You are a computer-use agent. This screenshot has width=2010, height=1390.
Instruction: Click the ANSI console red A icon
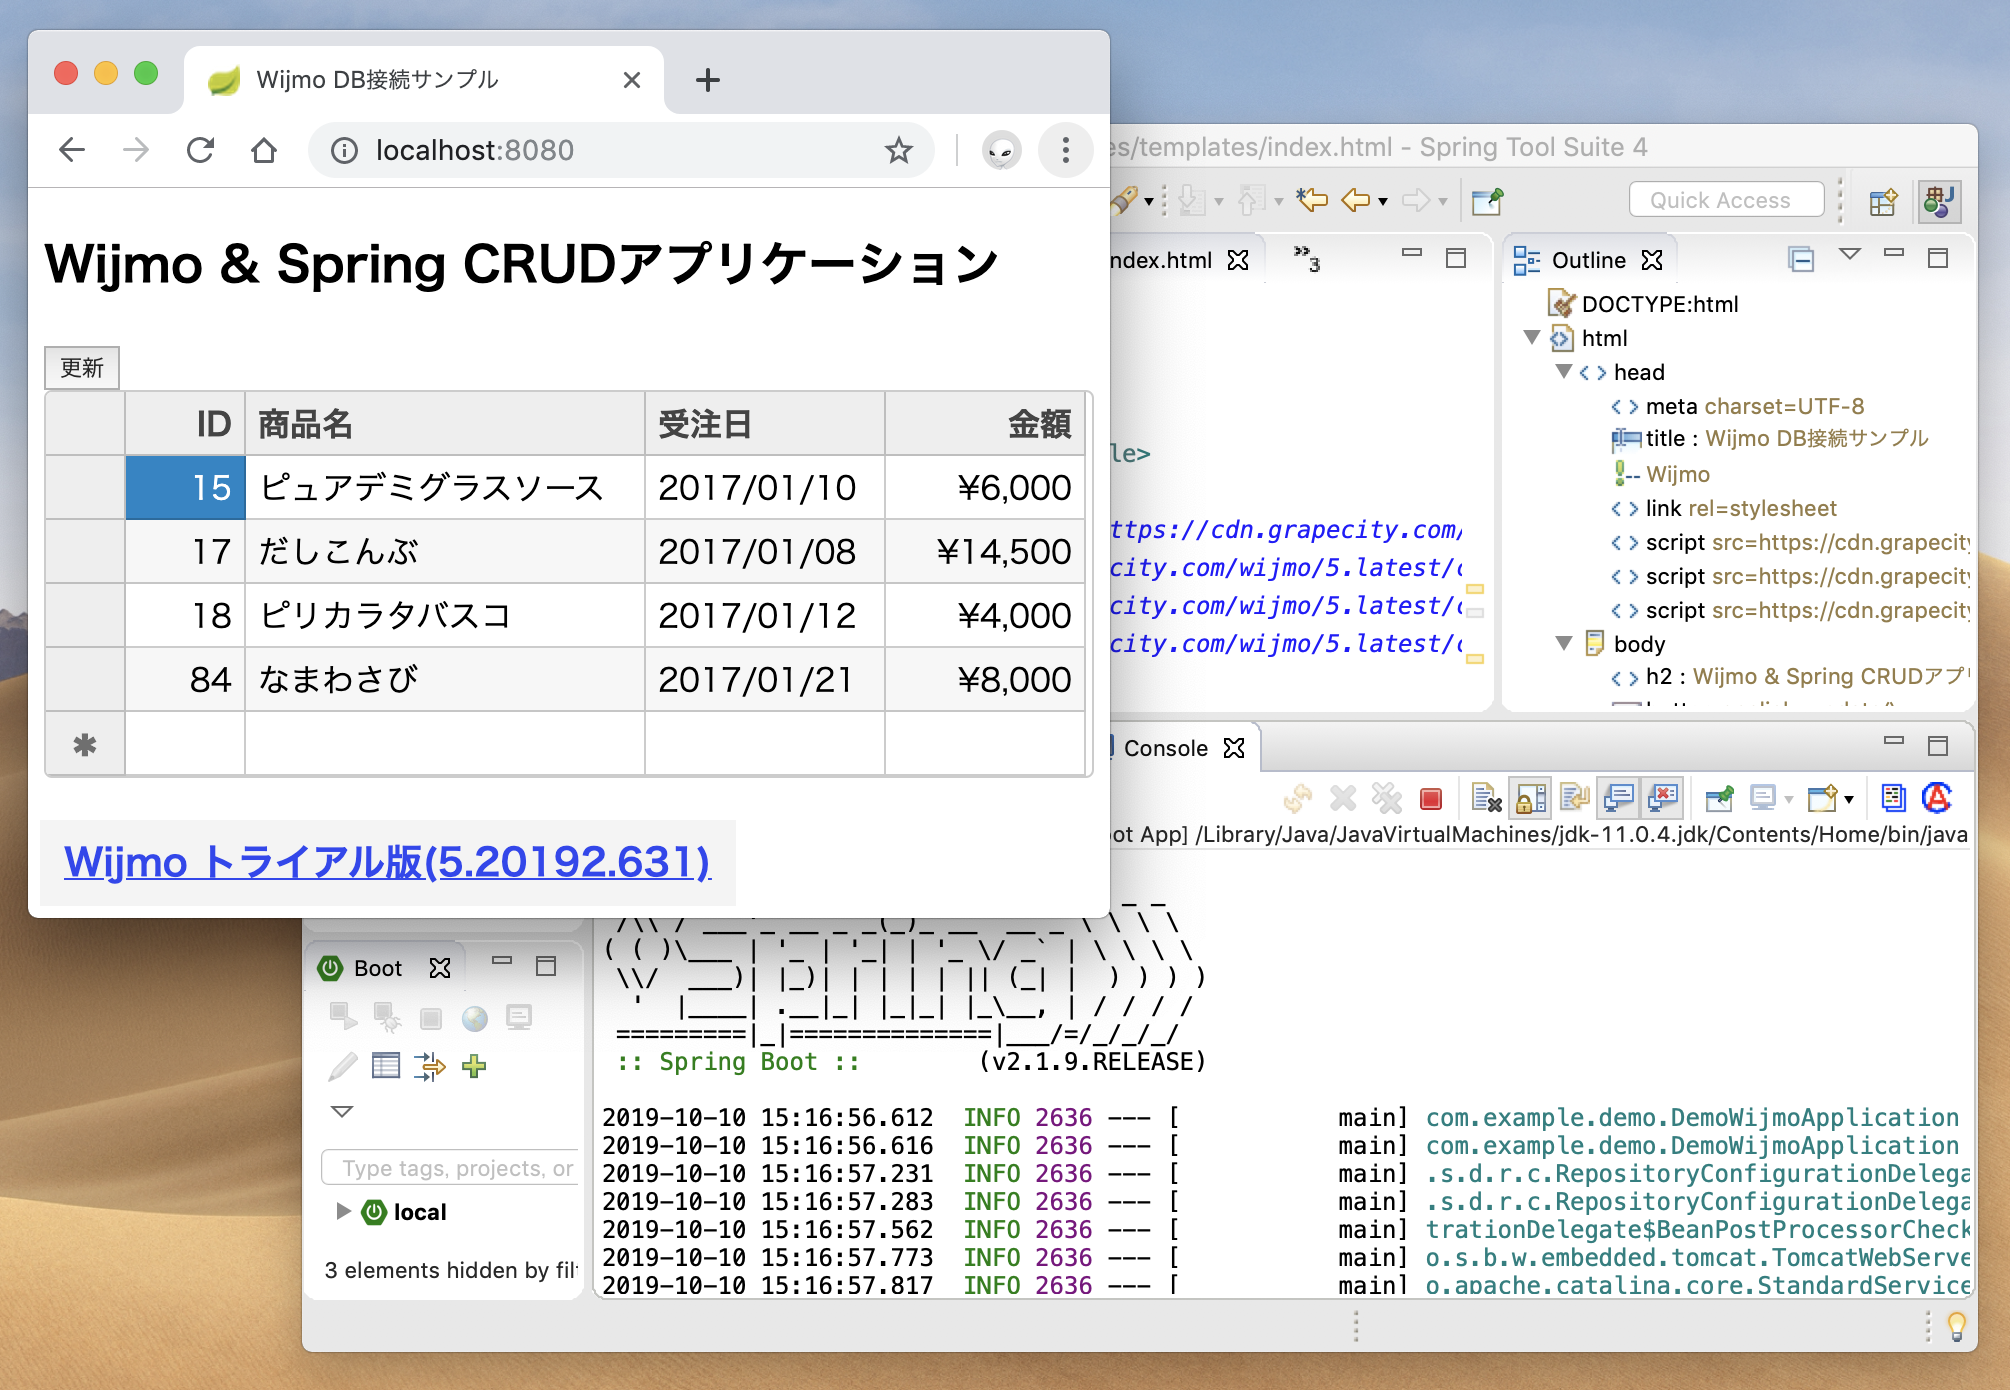click(x=1936, y=797)
